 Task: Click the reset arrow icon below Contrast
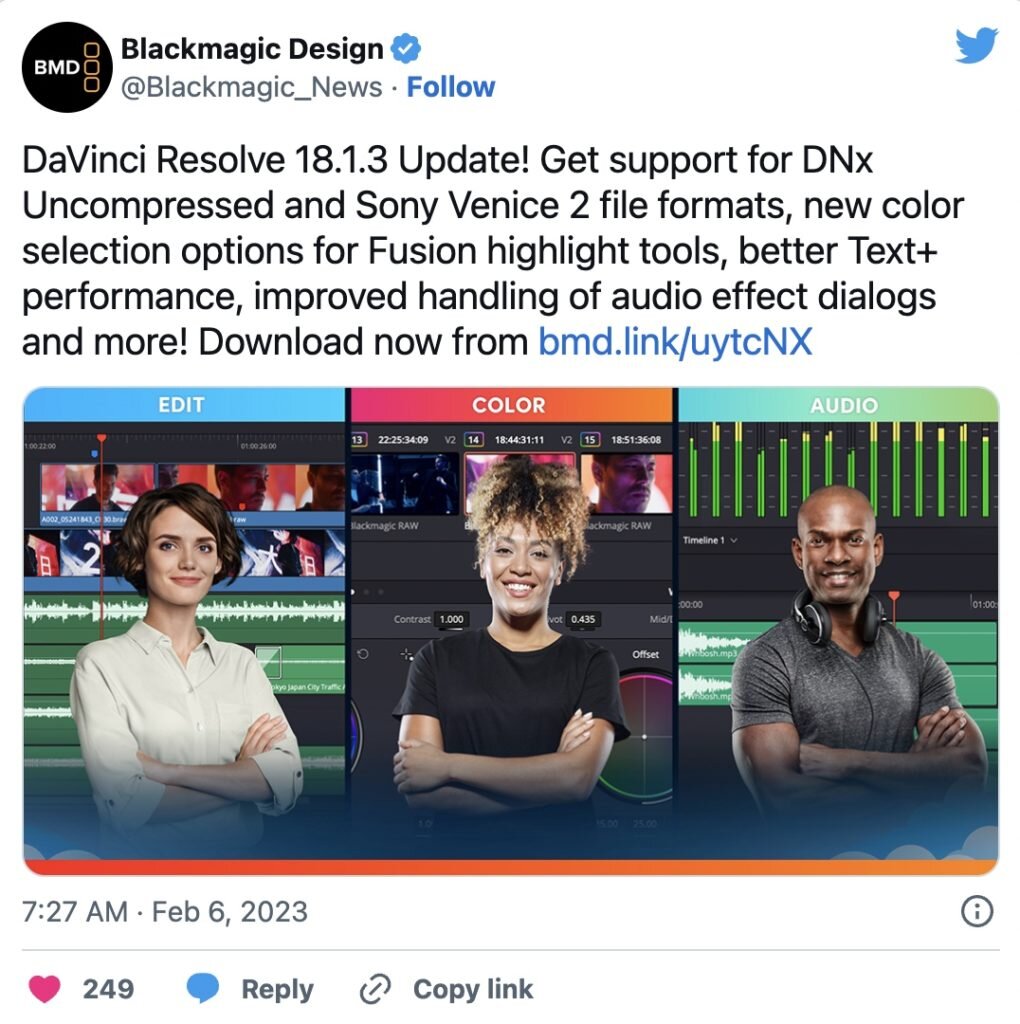click(x=363, y=654)
